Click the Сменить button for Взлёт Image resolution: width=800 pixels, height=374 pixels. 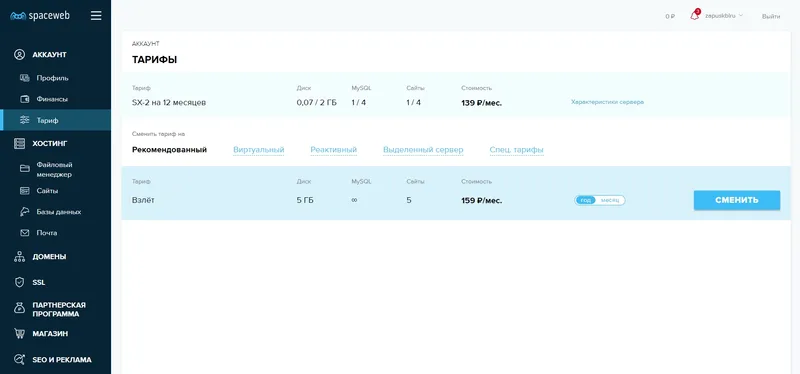click(737, 200)
